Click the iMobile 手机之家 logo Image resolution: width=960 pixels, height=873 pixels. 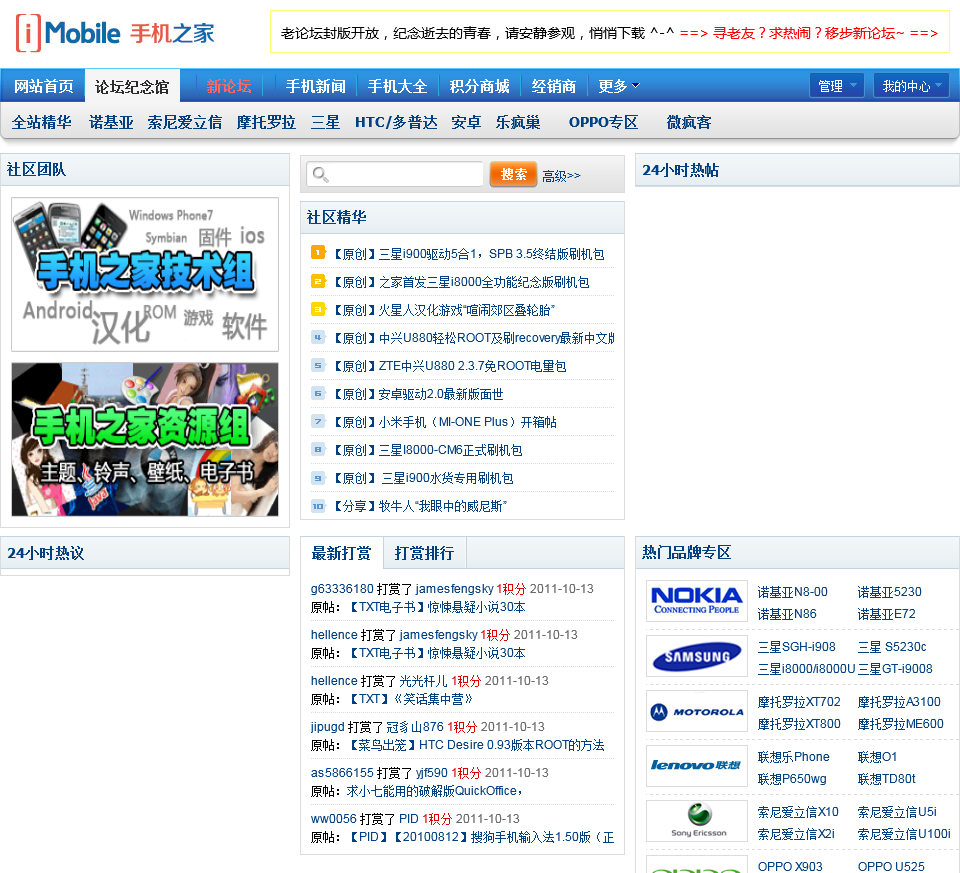[115, 33]
